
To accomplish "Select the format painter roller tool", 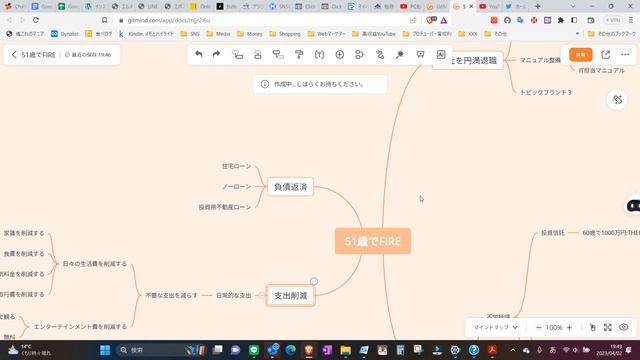I will (299, 54).
